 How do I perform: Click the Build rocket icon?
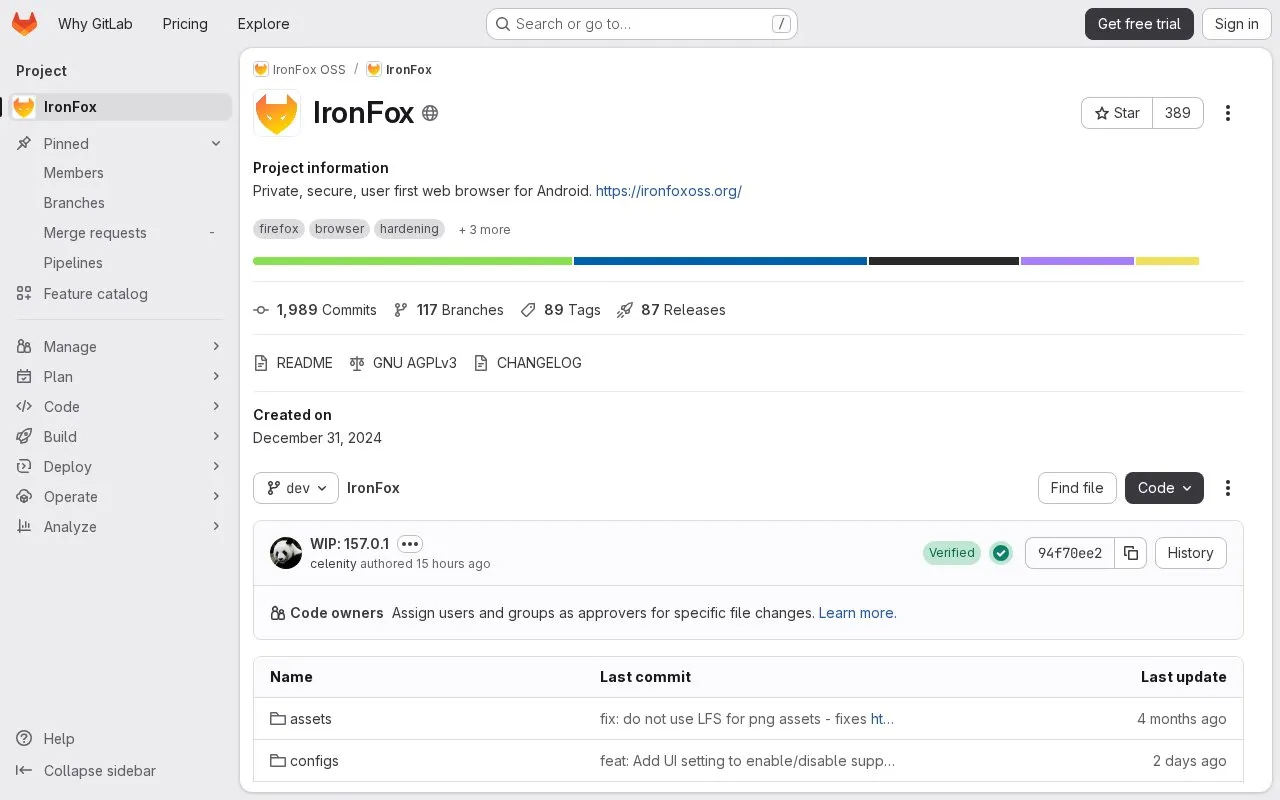point(24,437)
